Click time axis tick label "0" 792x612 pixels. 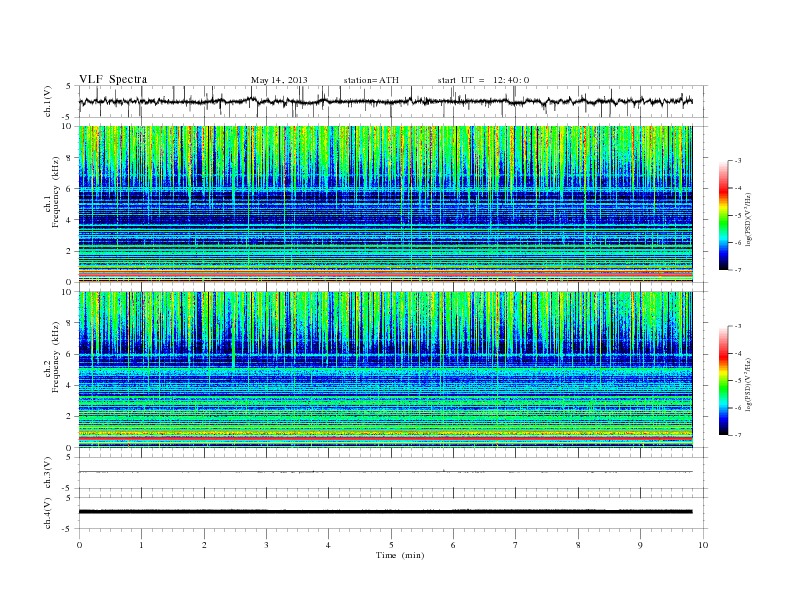point(79,545)
